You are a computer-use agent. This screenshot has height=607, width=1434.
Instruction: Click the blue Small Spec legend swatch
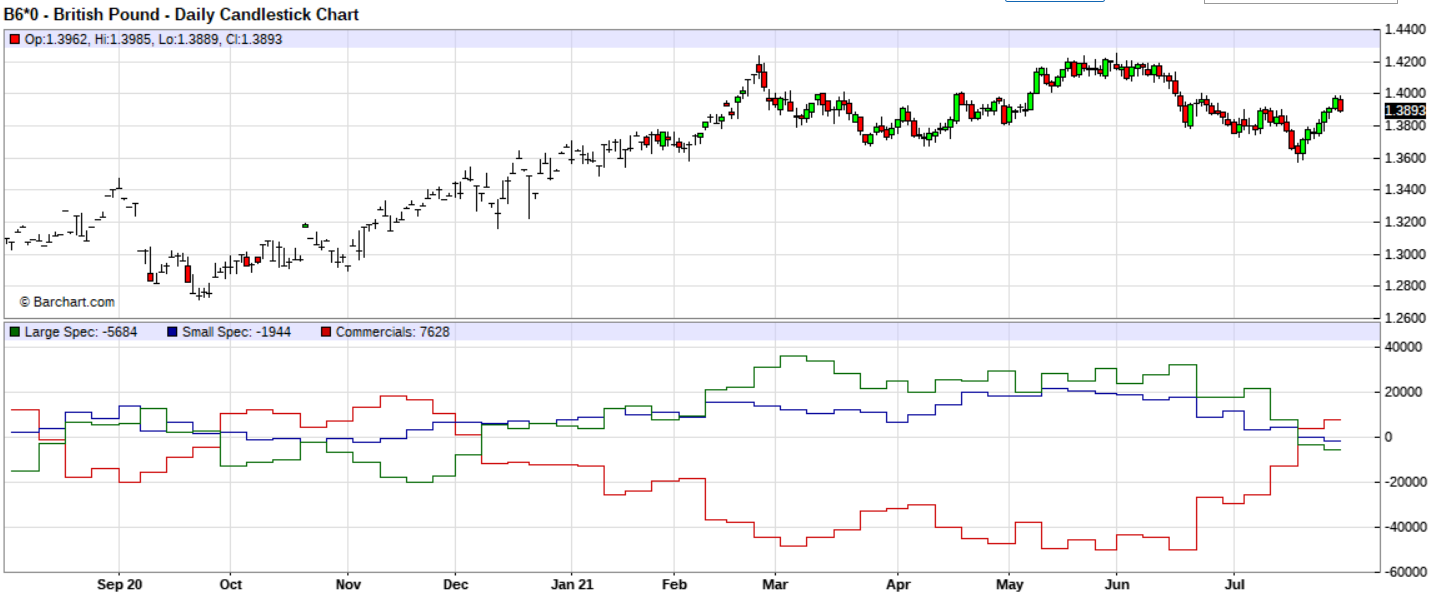pos(173,332)
